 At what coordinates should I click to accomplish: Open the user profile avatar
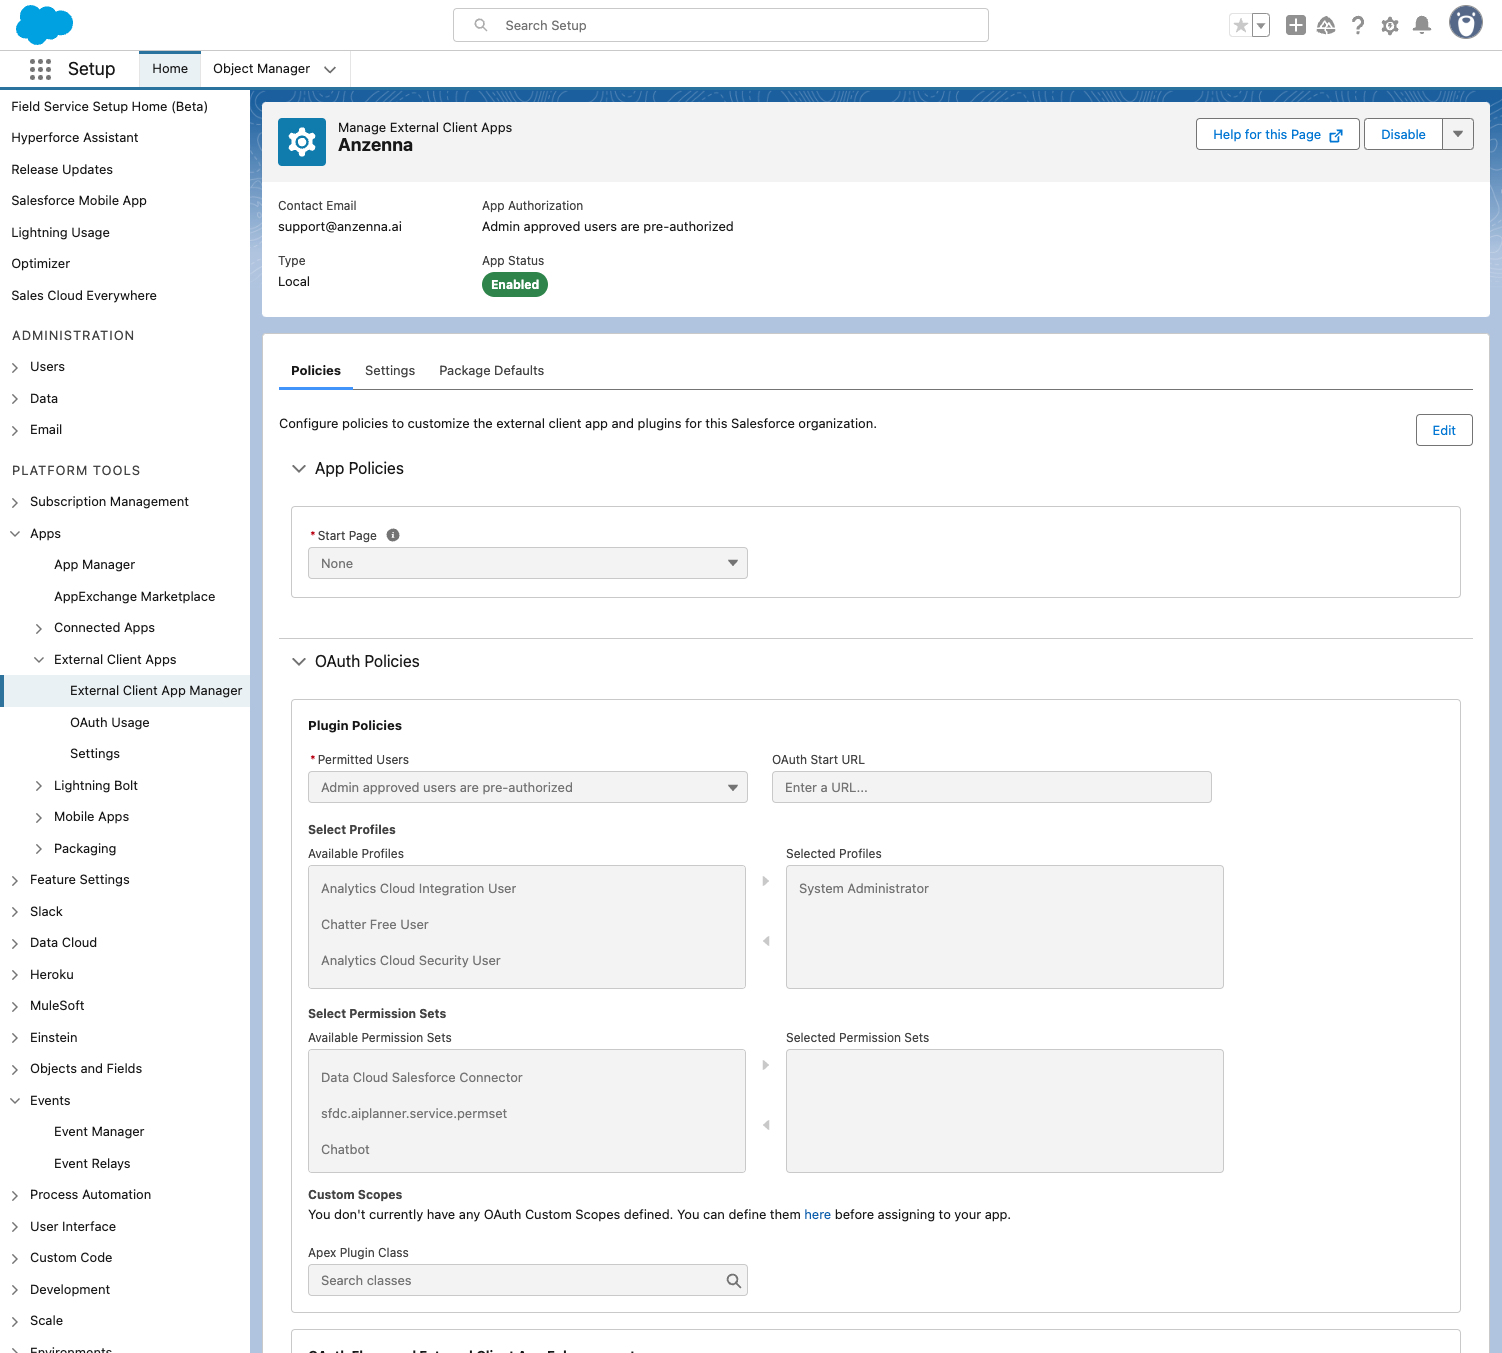1465,23
